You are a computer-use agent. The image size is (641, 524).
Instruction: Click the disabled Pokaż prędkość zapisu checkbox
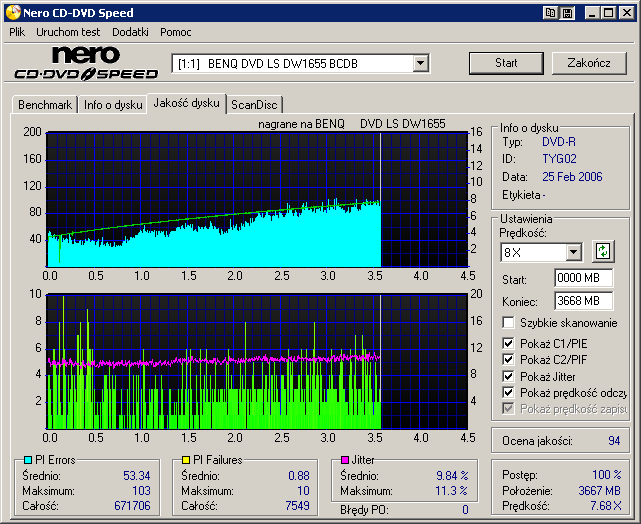click(508, 409)
